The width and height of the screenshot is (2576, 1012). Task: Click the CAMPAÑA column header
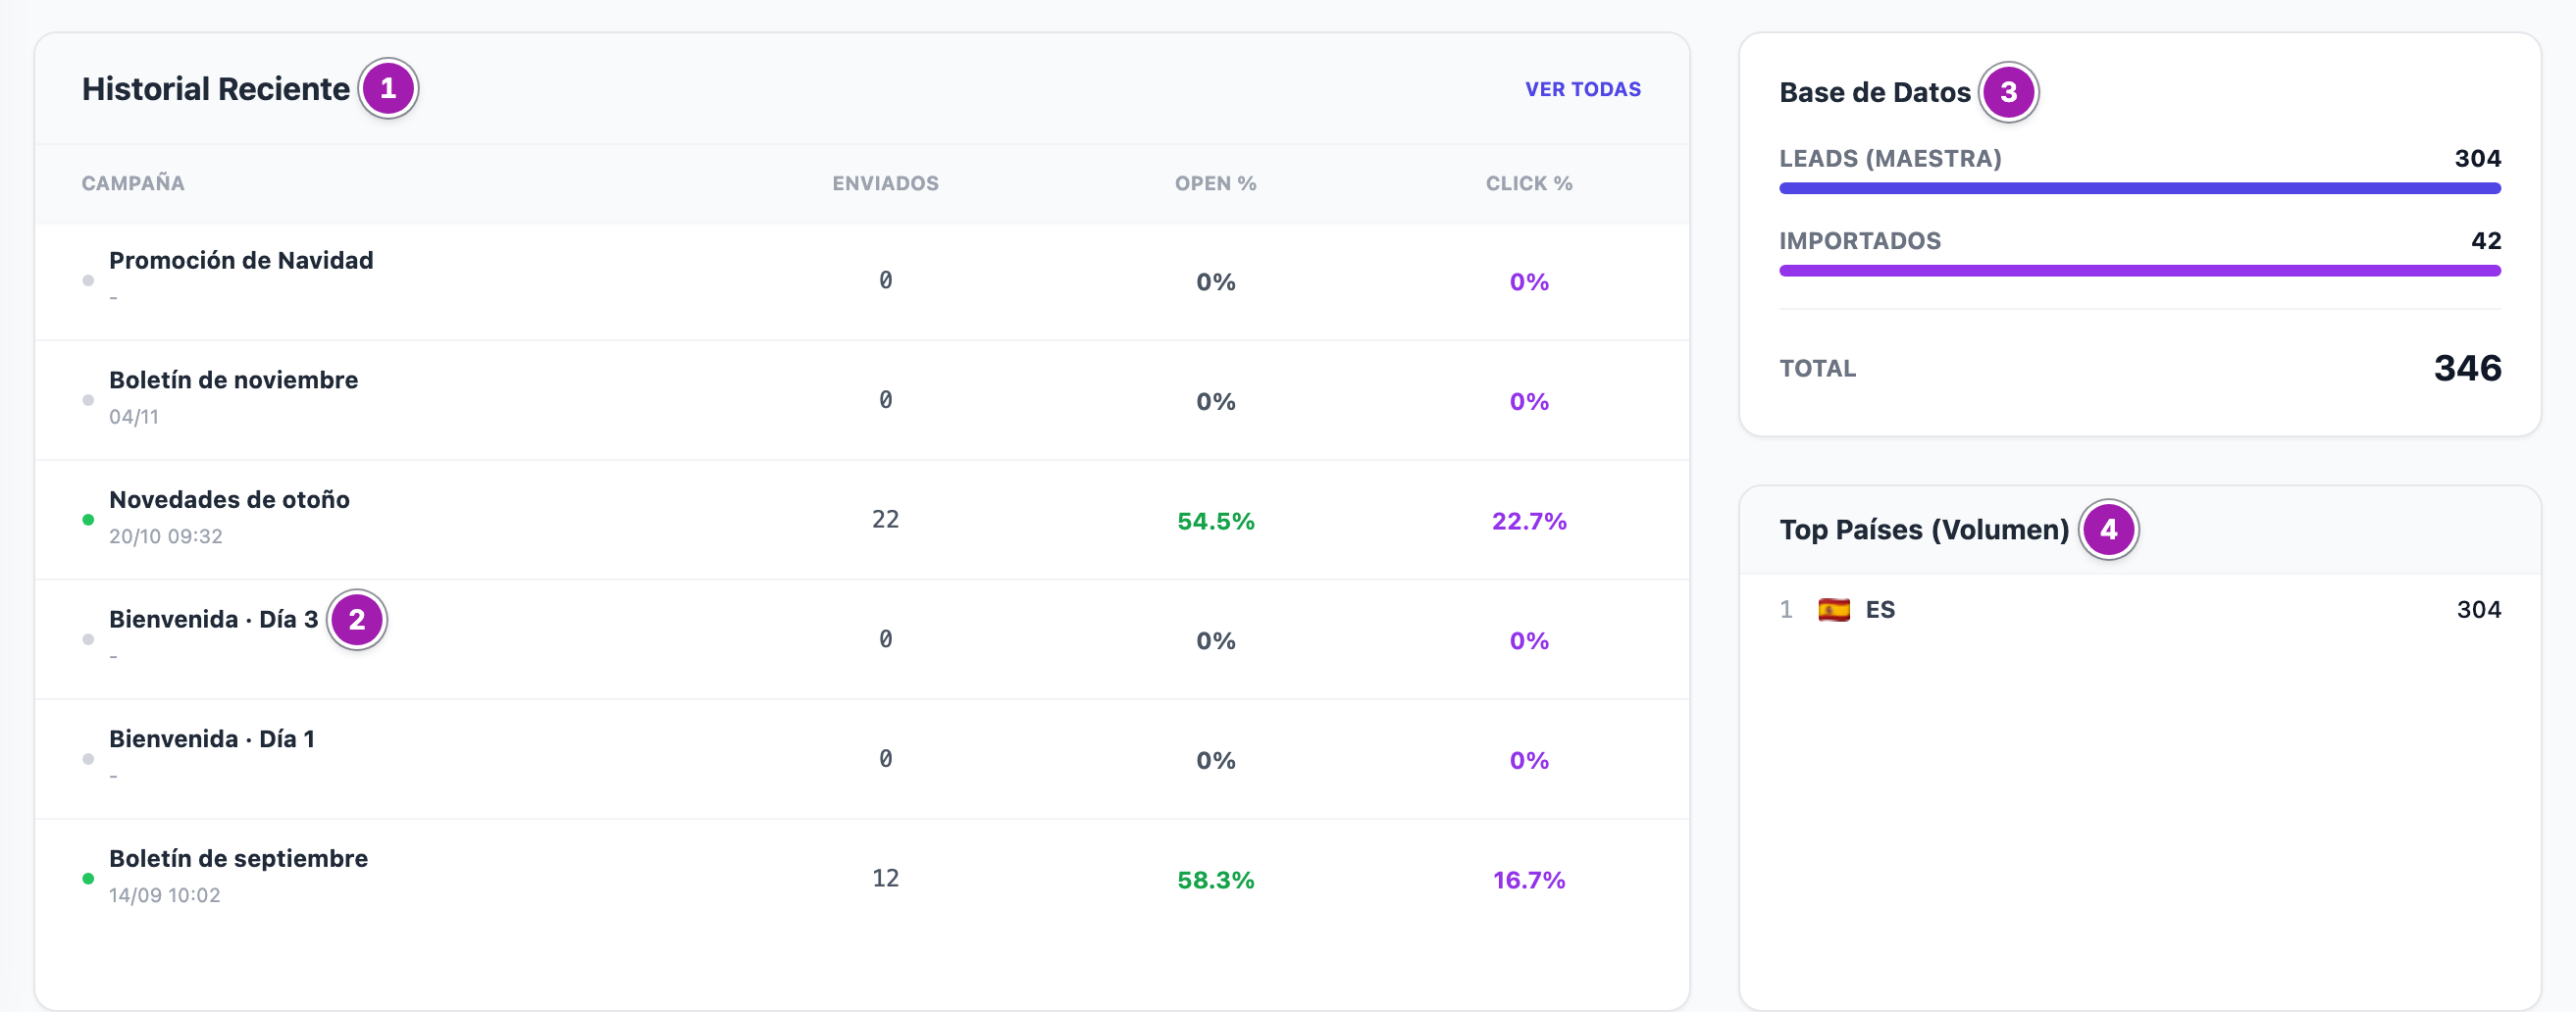coord(133,183)
